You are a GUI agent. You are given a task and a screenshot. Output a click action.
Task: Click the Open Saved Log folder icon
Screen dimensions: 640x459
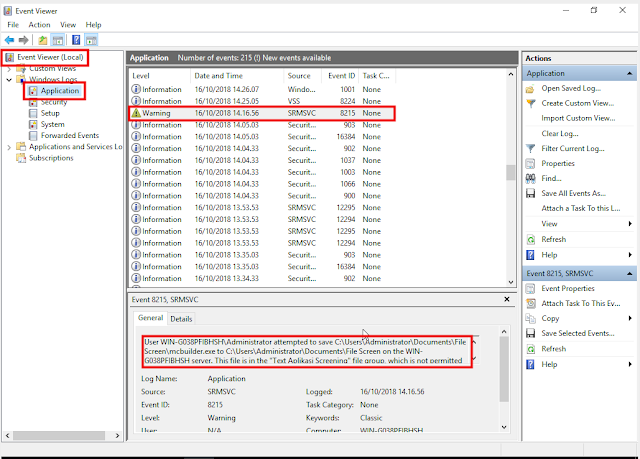coord(530,89)
